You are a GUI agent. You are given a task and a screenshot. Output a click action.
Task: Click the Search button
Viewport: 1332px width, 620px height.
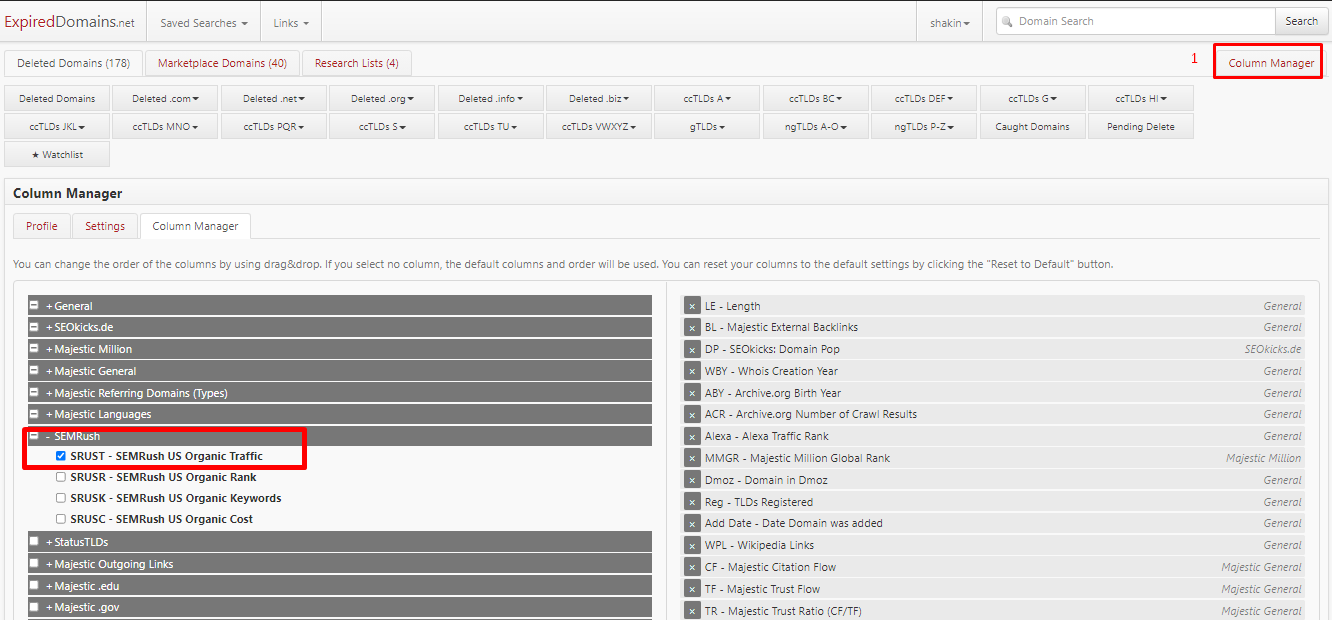[x=1301, y=21]
